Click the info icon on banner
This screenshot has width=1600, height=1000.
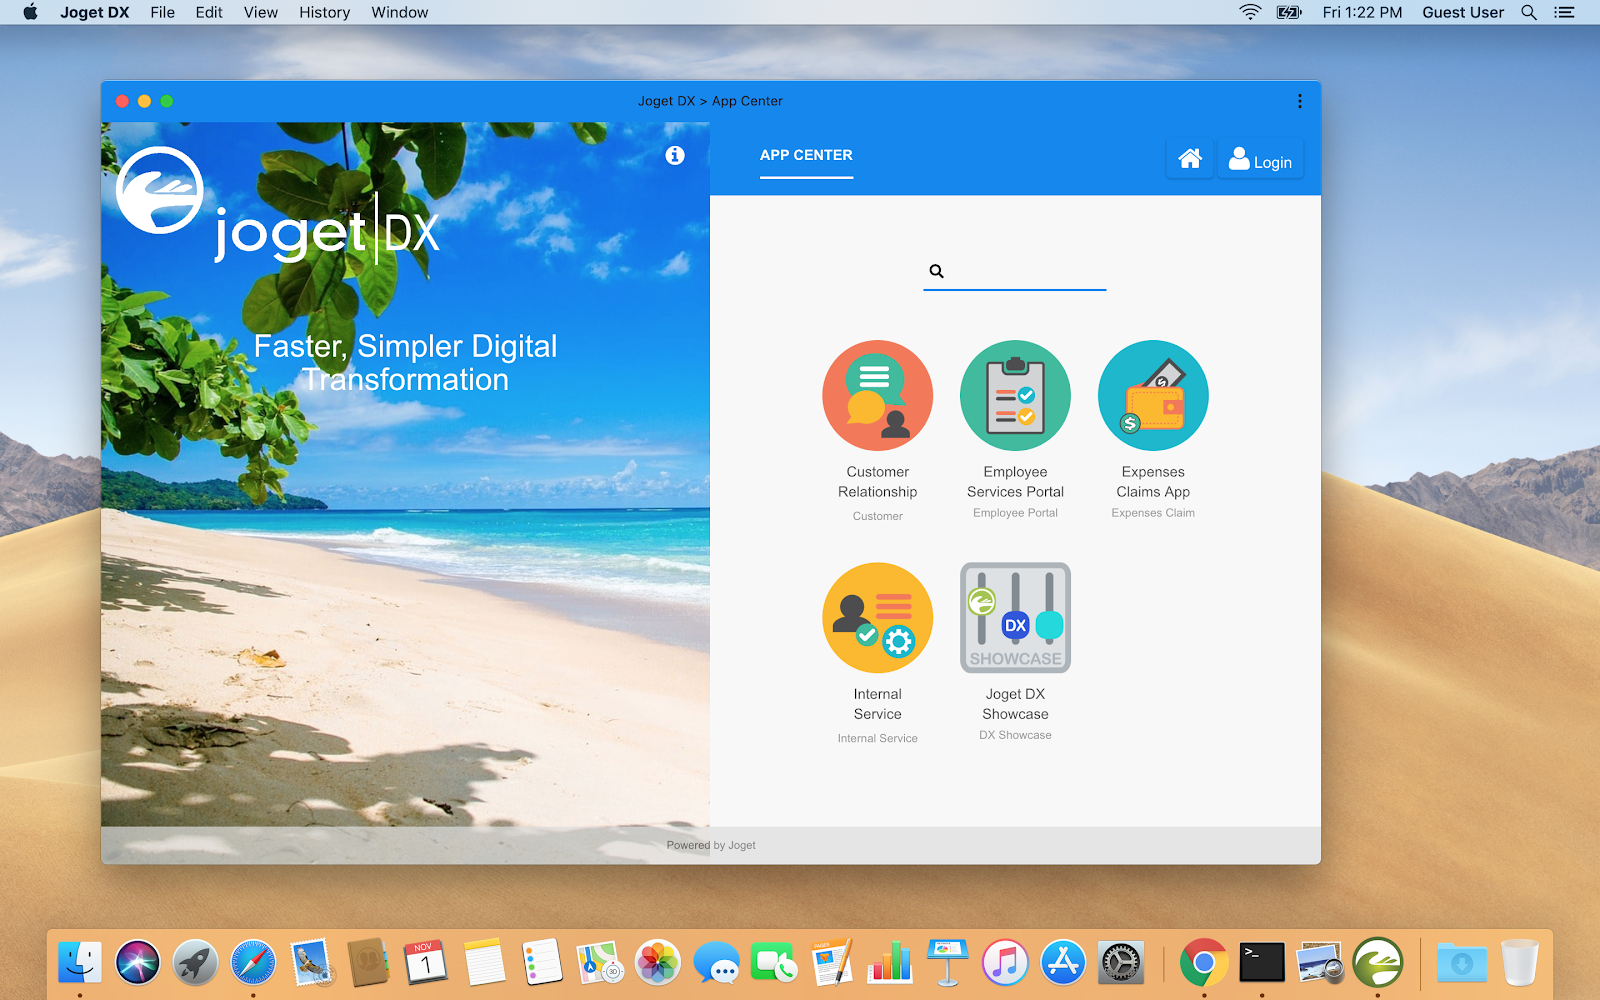(675, 155)
